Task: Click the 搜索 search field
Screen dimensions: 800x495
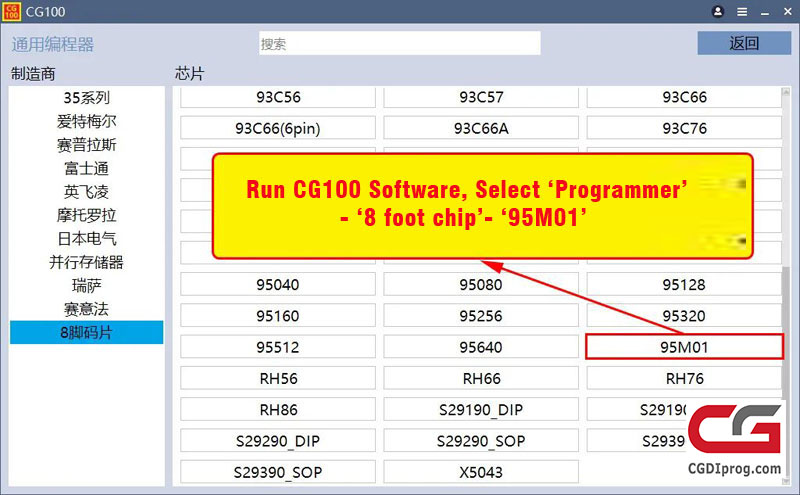Action: (x=399, y=43)
